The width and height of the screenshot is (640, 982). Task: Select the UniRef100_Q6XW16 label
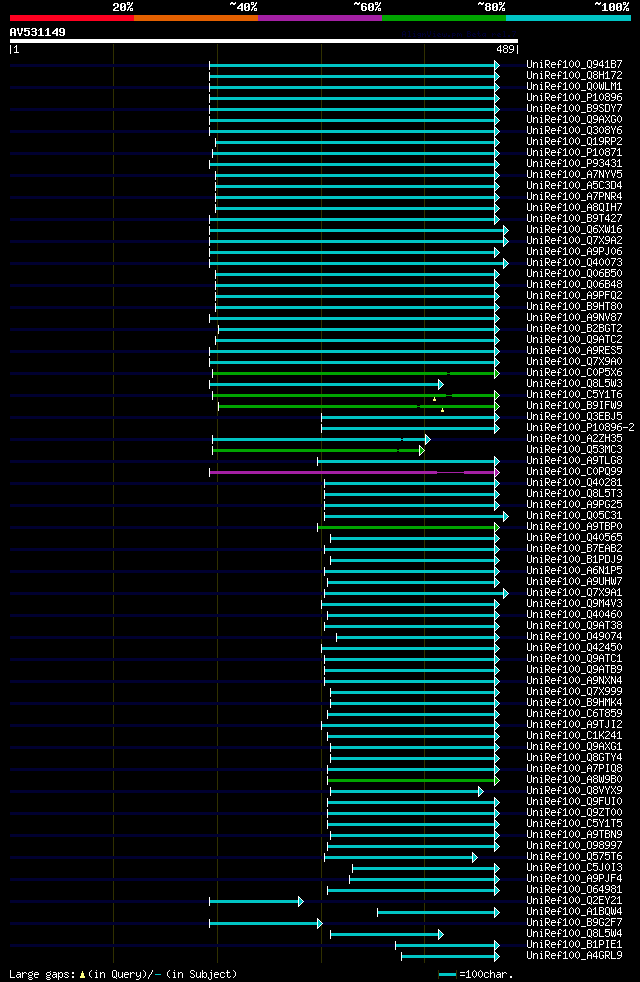pos(574,230)
